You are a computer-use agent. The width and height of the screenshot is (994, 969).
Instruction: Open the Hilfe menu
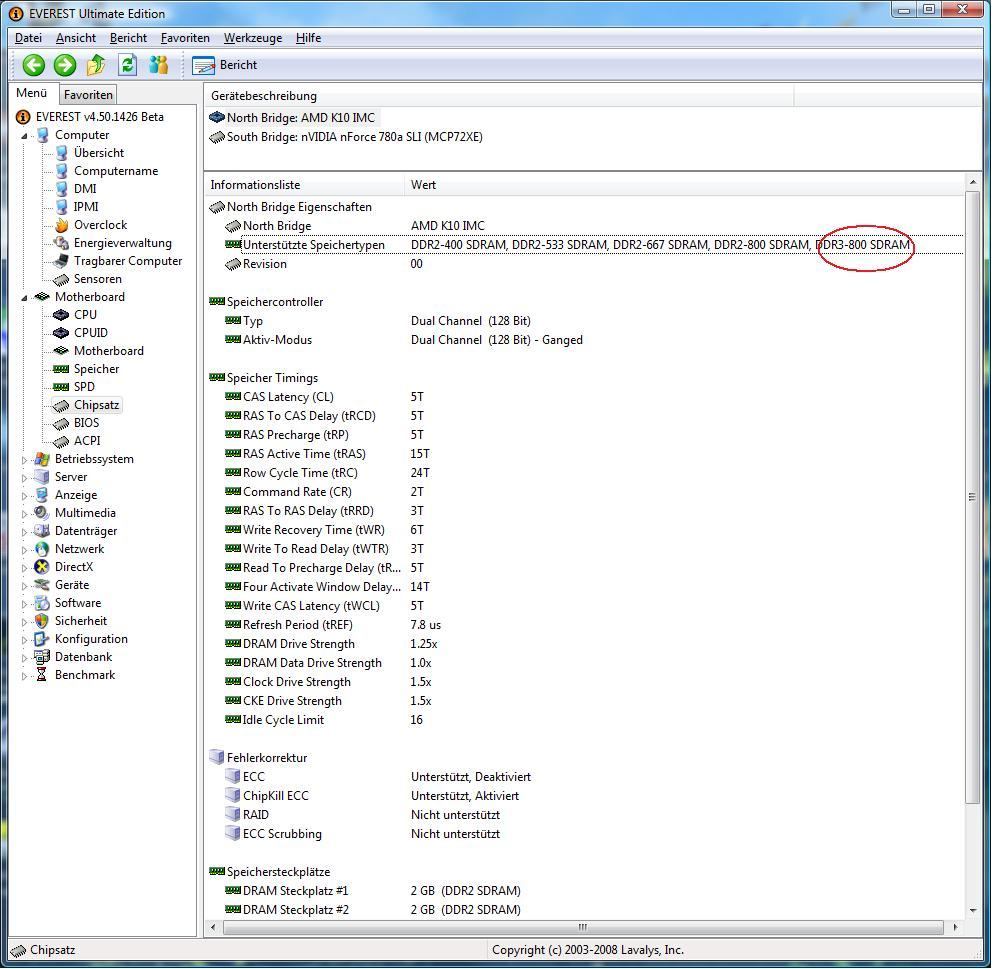click(x=309, y=38)
